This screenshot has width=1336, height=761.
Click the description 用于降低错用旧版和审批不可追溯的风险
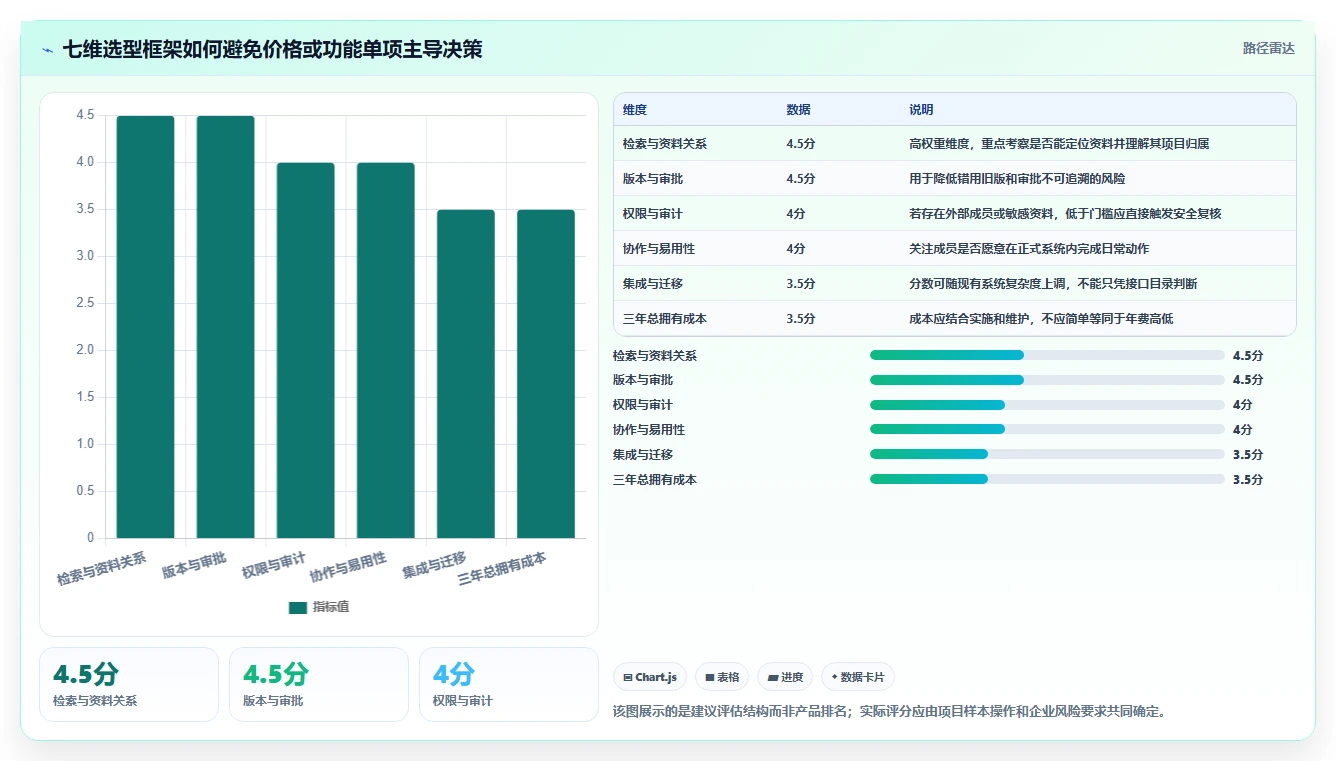coord(1017,179)
